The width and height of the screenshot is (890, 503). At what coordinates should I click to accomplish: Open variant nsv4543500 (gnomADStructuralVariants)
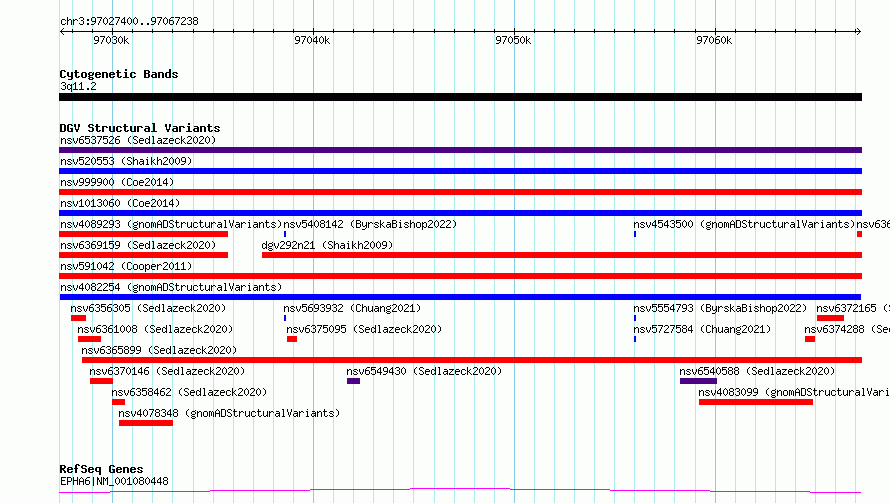(744, 224)
